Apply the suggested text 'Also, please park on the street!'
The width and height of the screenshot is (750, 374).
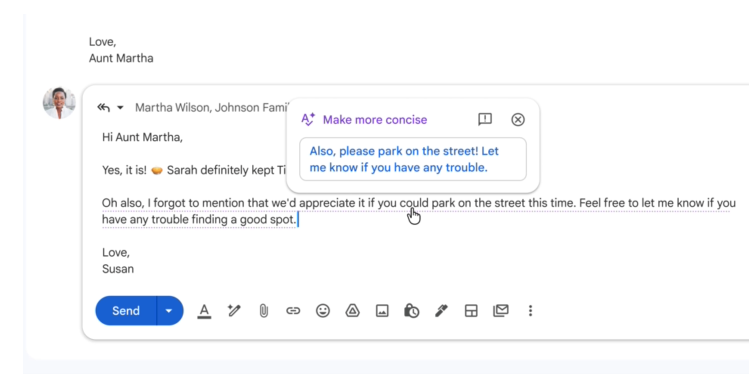[413, 159]
